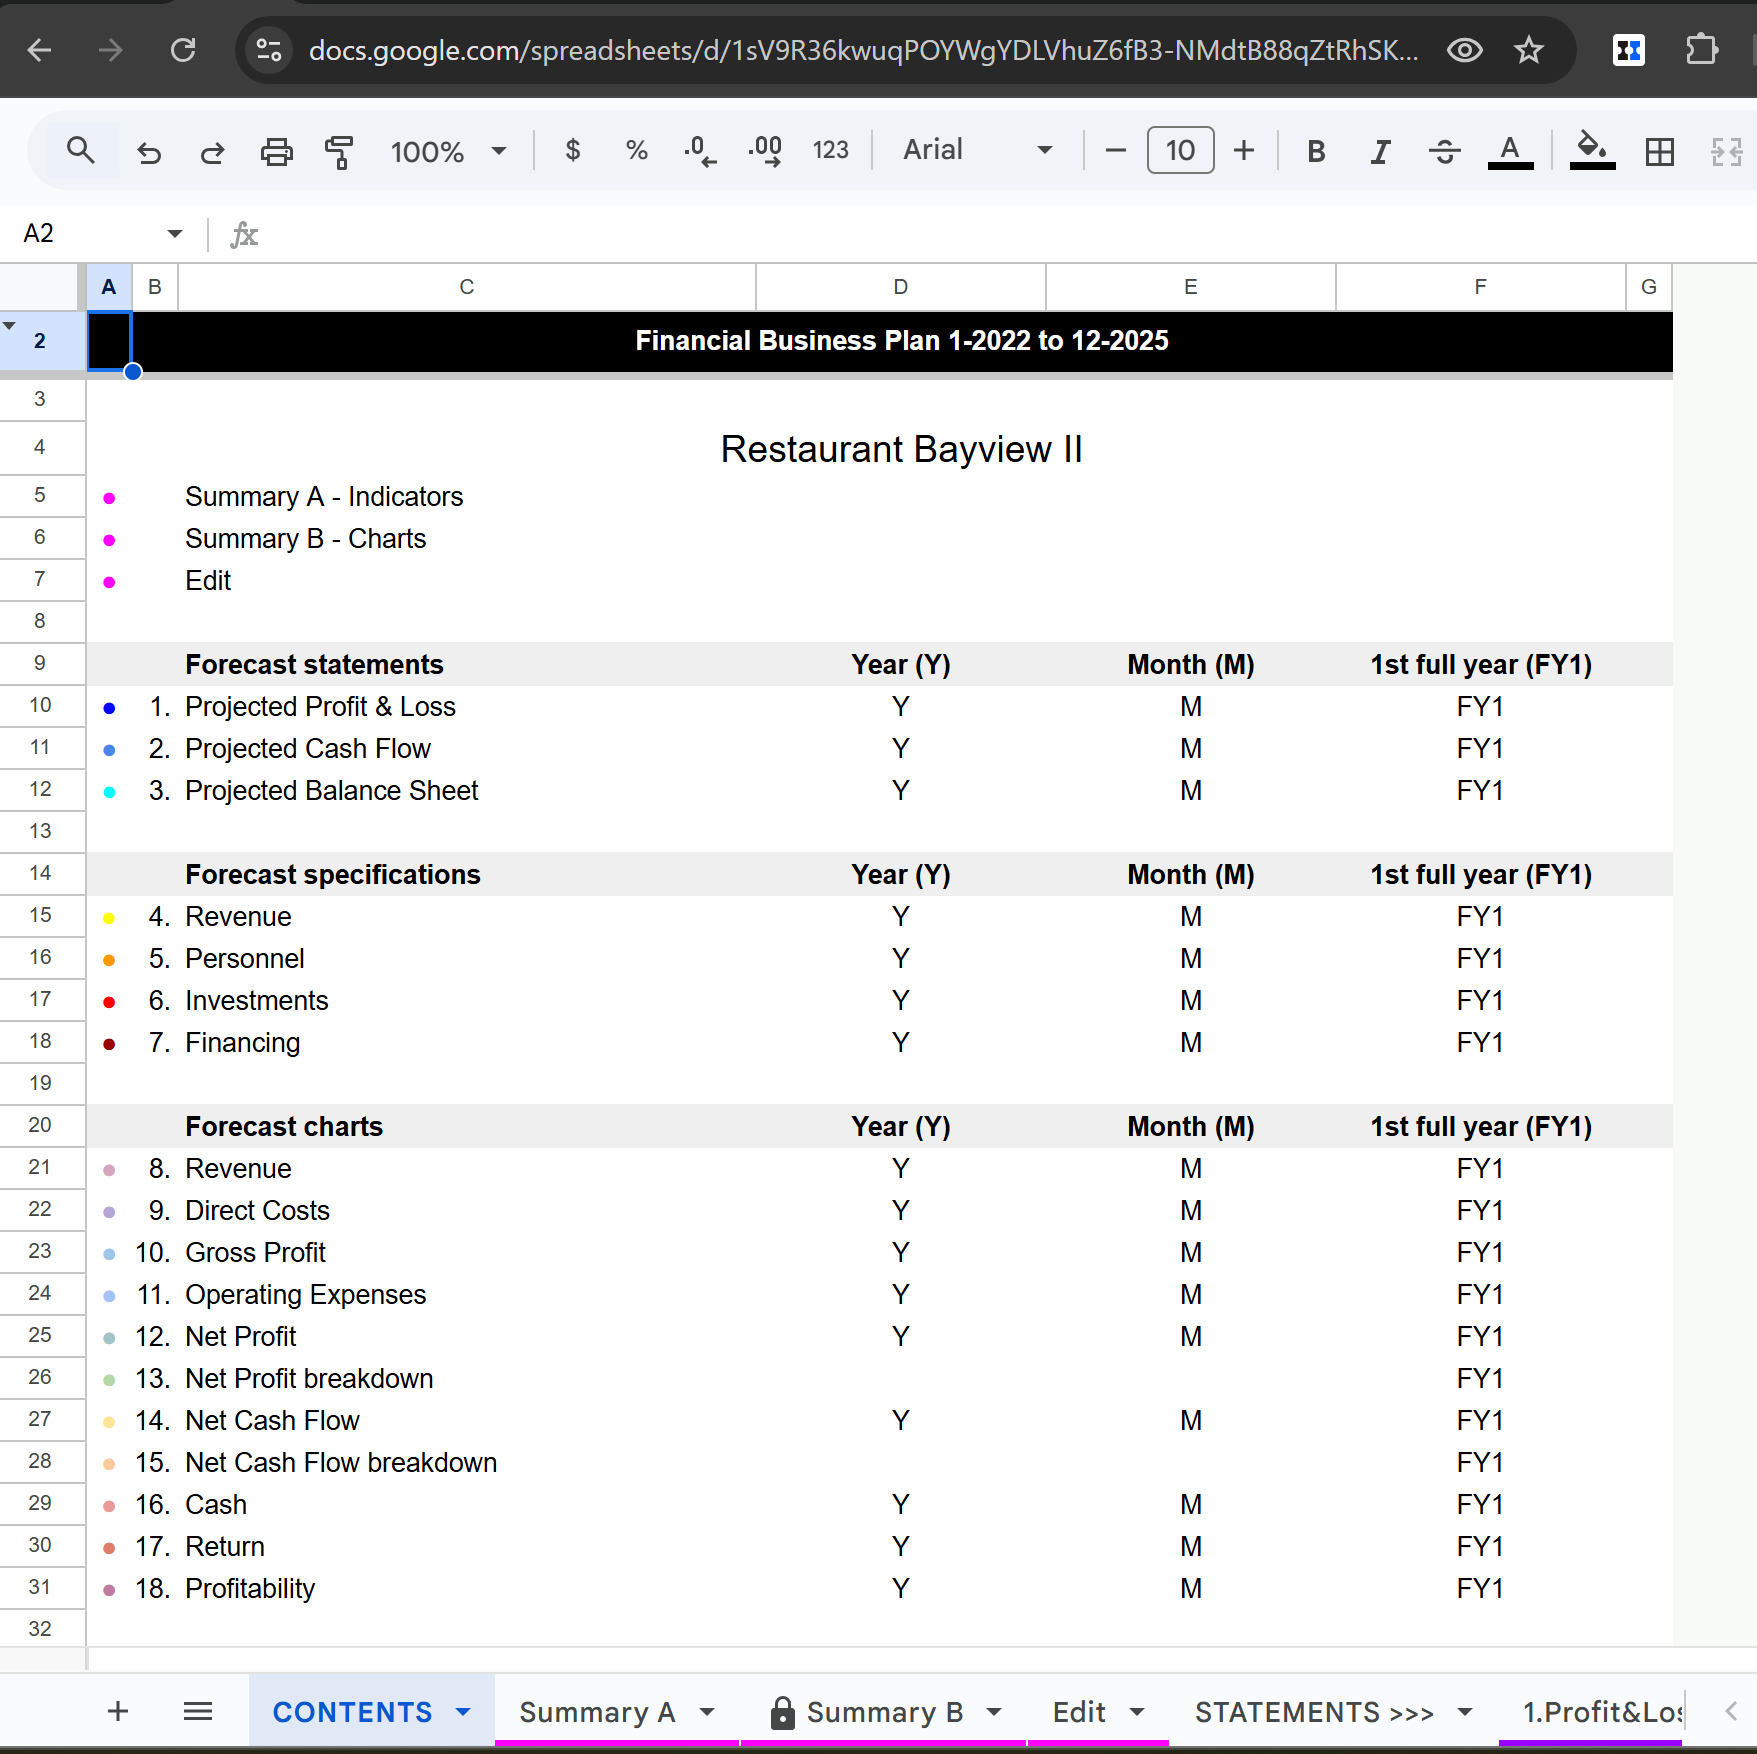Click the decrease decimal places icon
The height and width of the screenshot is (1754, 1757).
click(x=700, y=152)
